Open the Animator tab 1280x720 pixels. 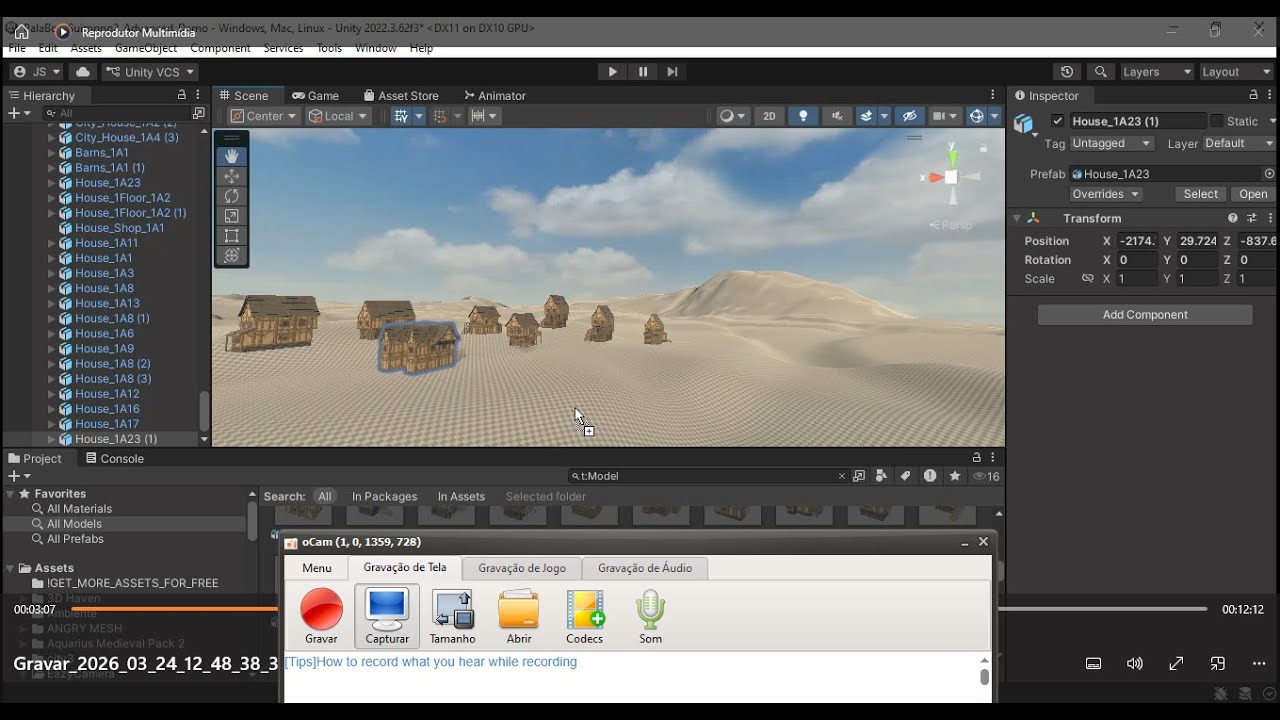(x=493, y=96)
